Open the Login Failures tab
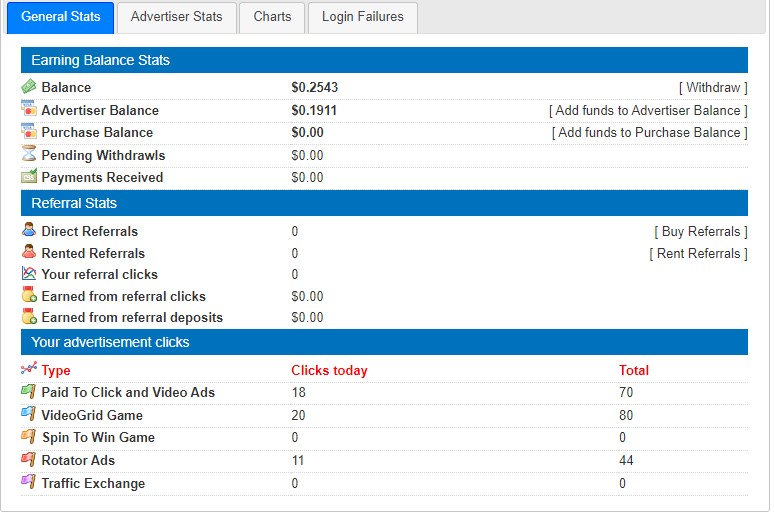This screenshot has height=512, width=774. coord(362,17)
